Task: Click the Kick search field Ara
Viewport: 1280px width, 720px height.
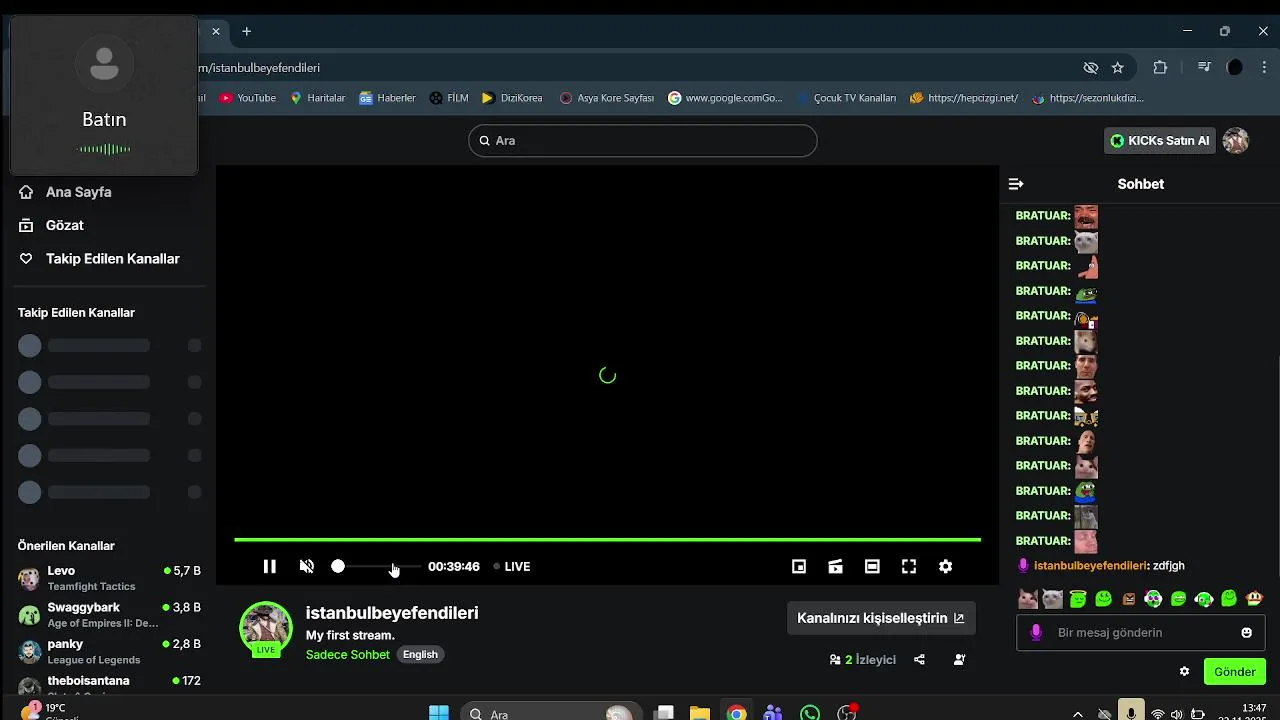Action: pyautogui.click(x=643, y=141)
